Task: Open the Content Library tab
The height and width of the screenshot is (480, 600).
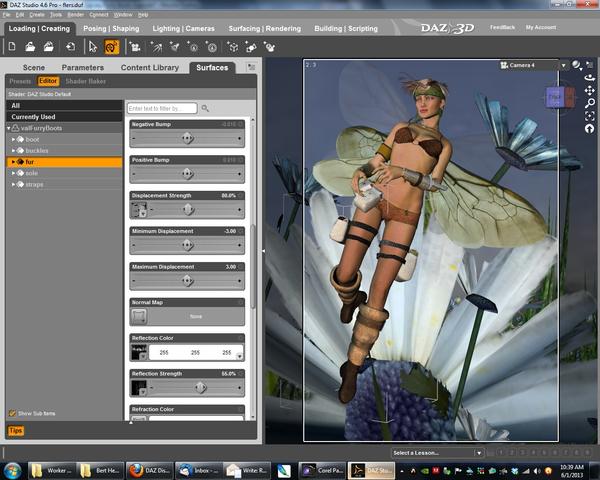Action: 150,67
